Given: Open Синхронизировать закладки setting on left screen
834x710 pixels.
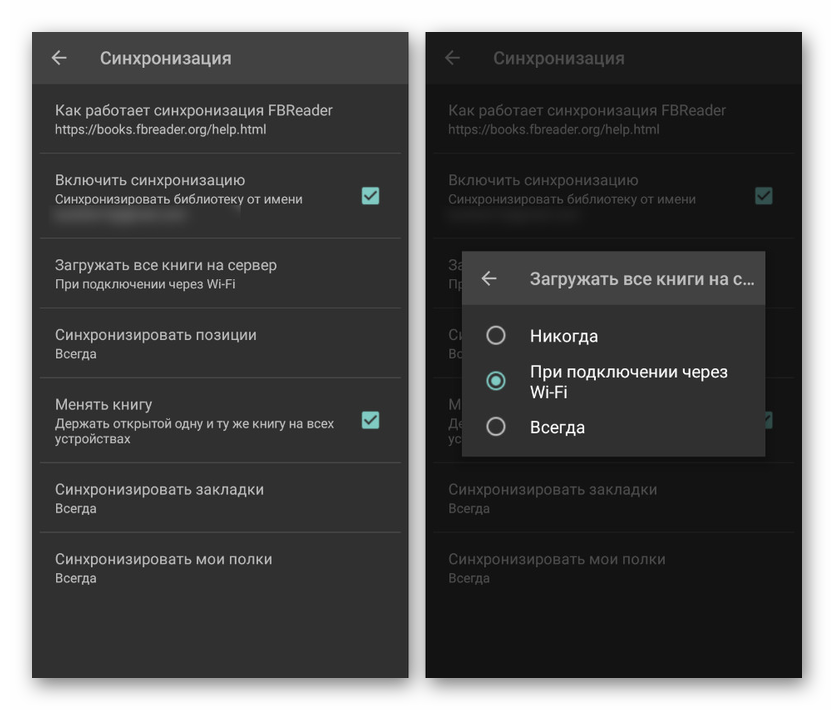Looking at the screenshot, I should point(220,498).
